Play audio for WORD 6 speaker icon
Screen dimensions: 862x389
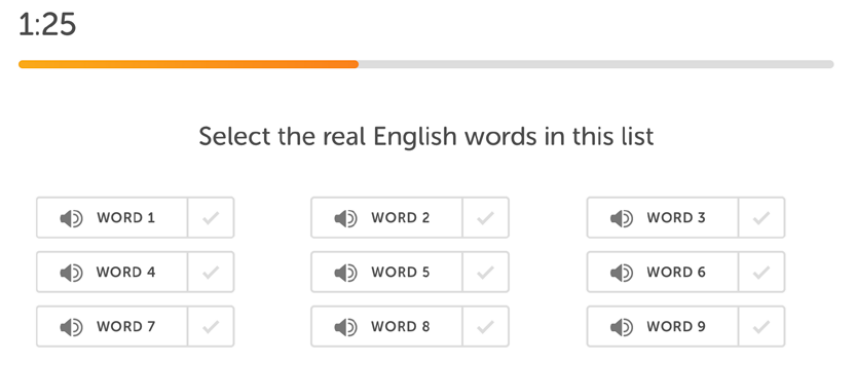coord(622,273)
